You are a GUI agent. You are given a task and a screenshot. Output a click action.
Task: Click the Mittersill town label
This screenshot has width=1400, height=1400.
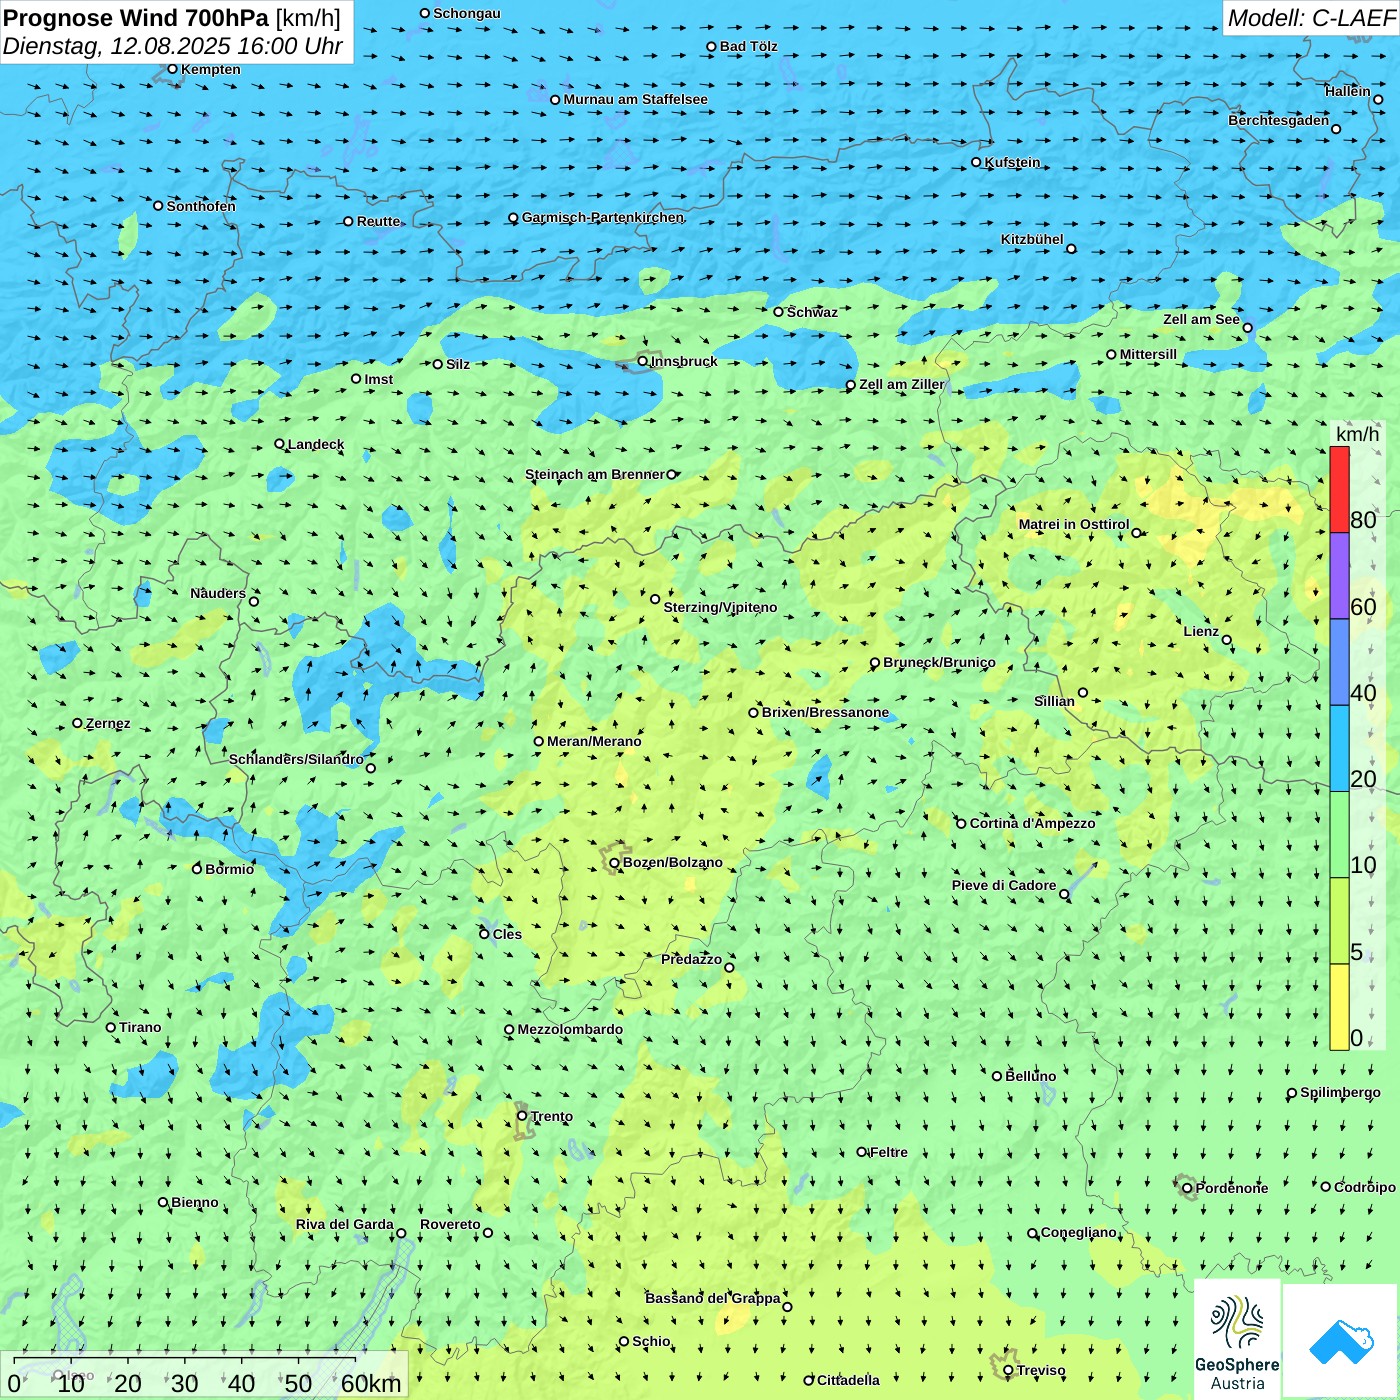pyautogui.click(x=1148, y=354)
